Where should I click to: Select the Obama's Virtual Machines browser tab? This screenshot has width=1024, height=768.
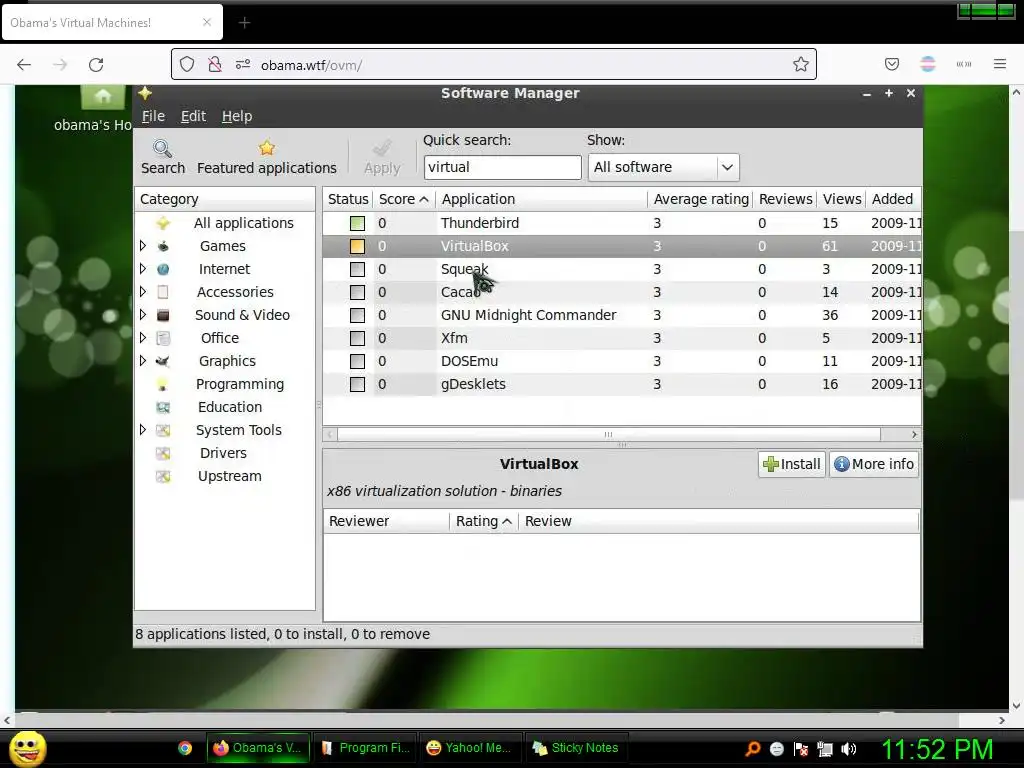(x=113, y=23)
